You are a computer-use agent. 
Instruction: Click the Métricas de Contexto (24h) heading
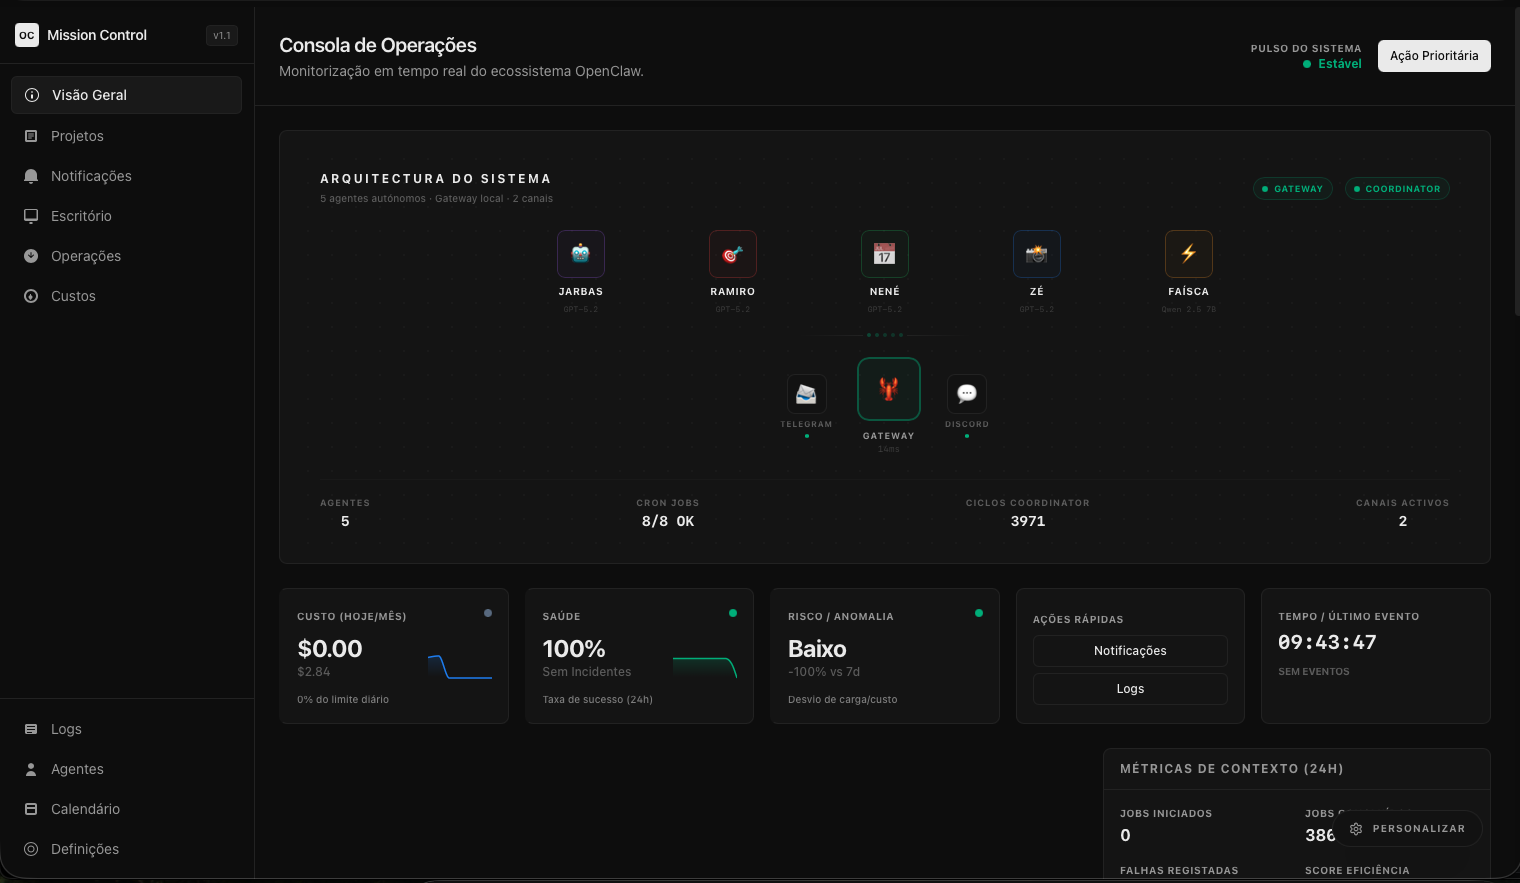1232,769
